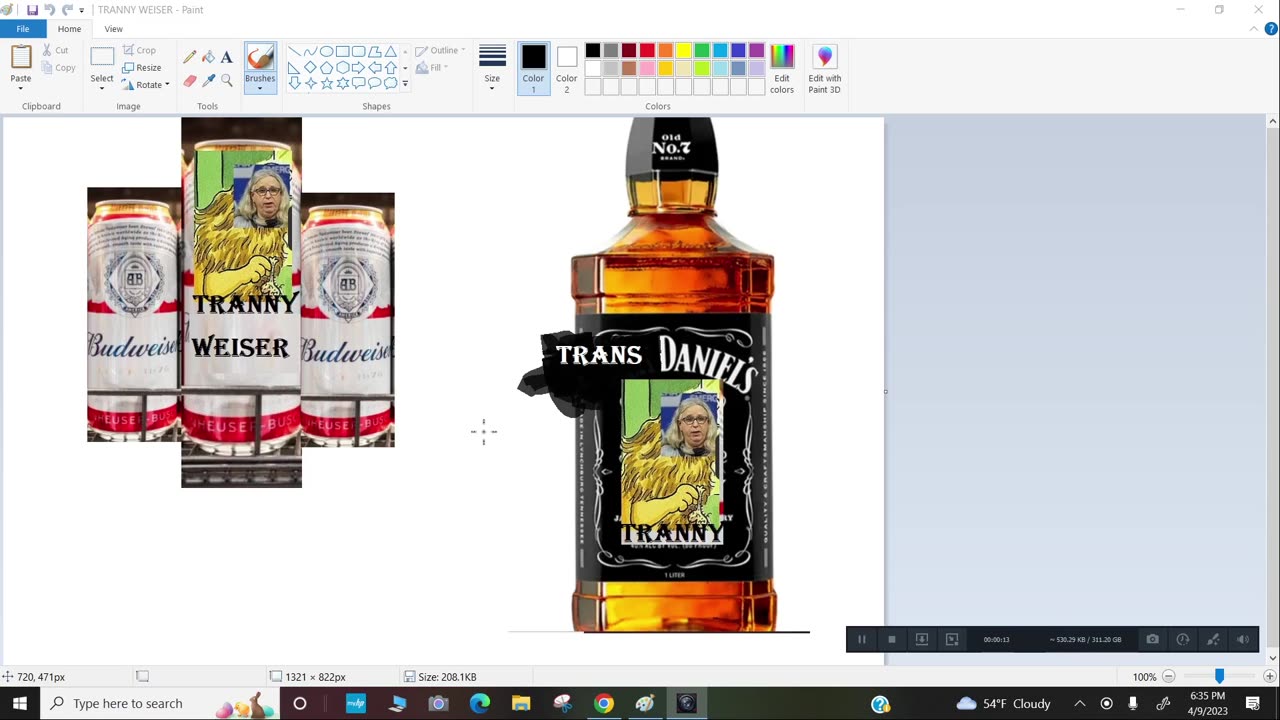Open the Select dropdown arrow
The width and height of the screenshot is (1280, 720).
point(102,88)
